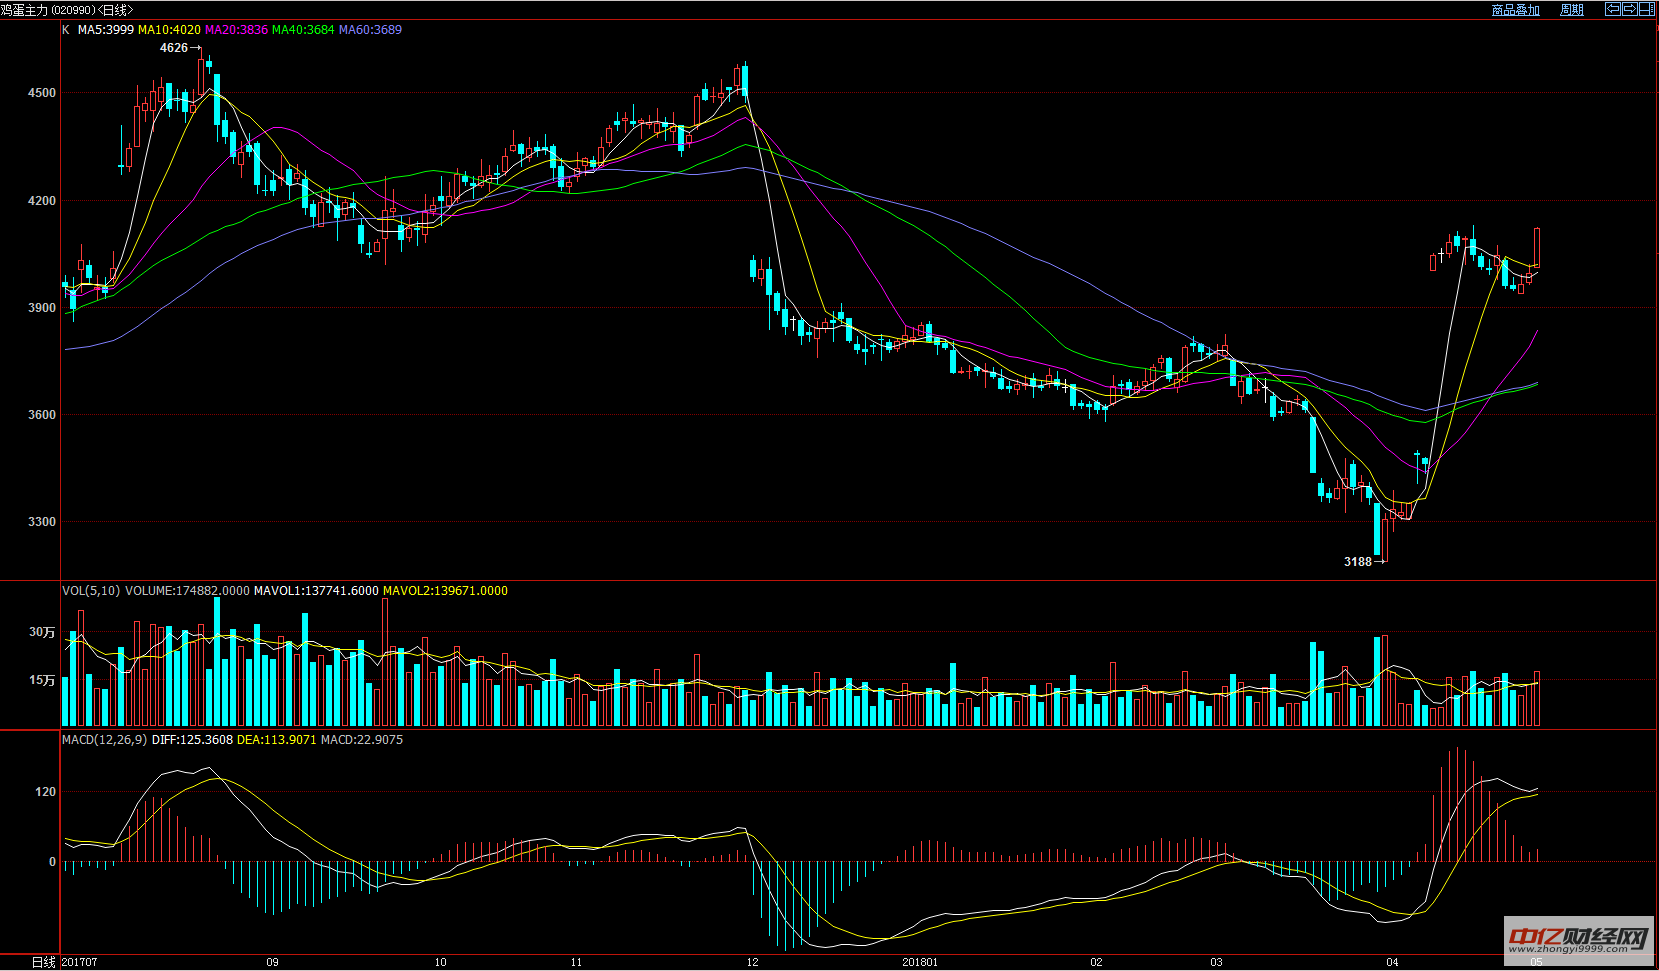
Task: Select the magenta MA20:3836 indicator label
Action: tap(236, 30)
